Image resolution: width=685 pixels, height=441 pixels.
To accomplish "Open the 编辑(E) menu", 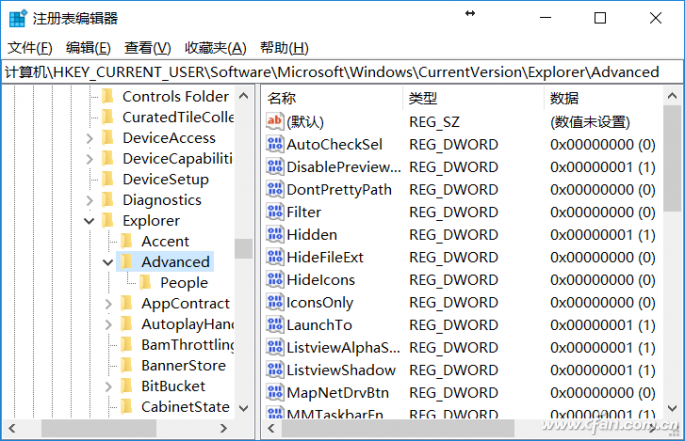I will [x=88, y=48].
